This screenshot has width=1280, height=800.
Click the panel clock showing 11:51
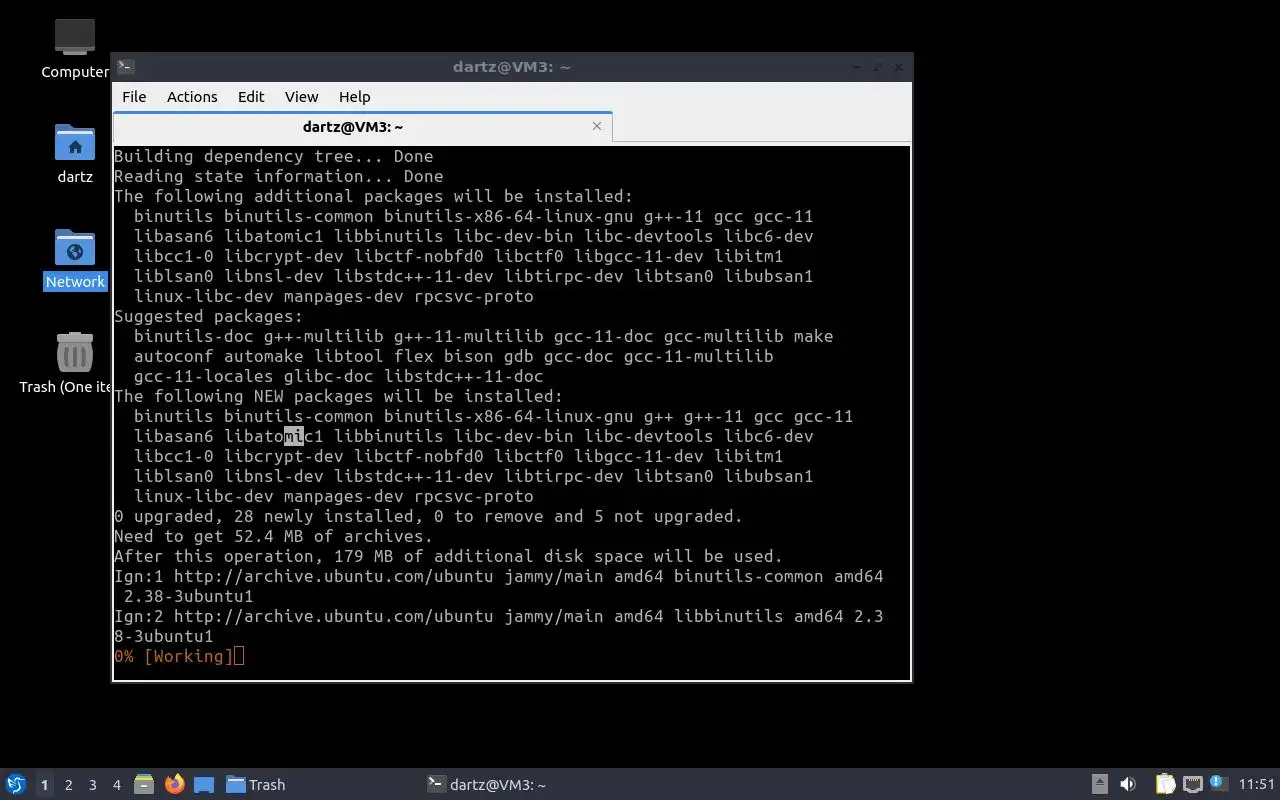(x=1257, y=785)
